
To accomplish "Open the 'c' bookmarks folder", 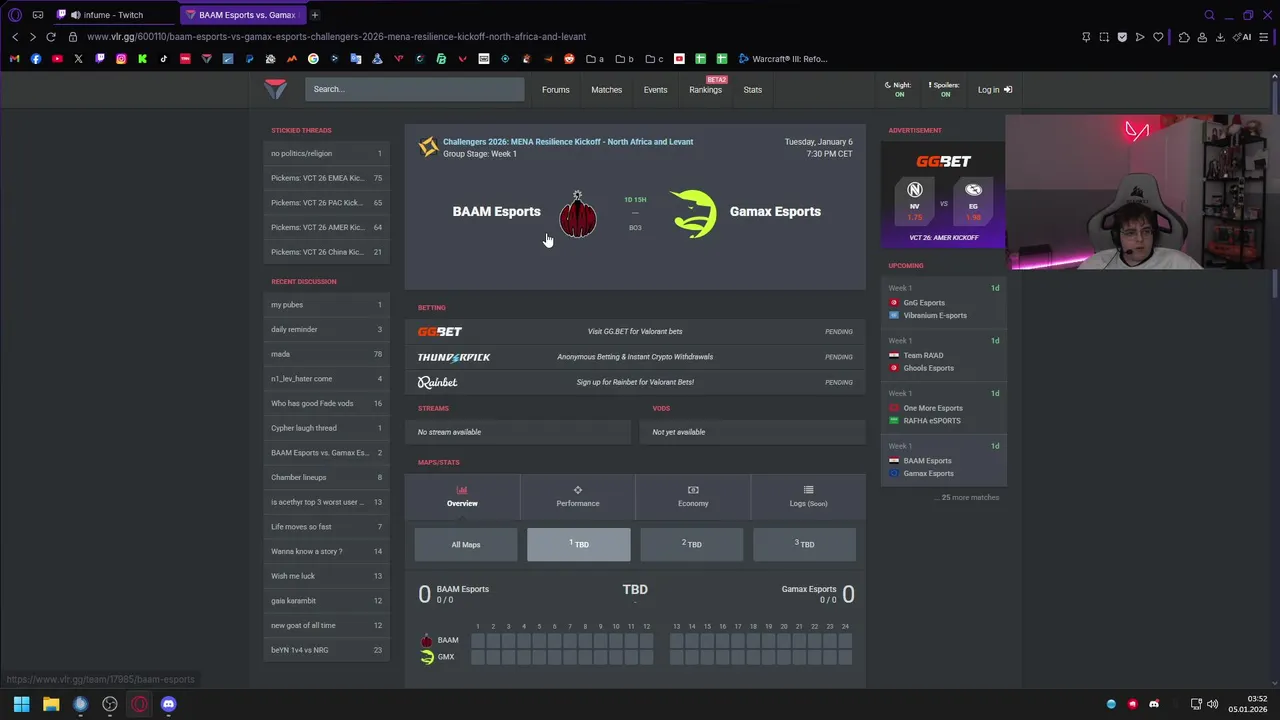I will [x=655, y=59].
